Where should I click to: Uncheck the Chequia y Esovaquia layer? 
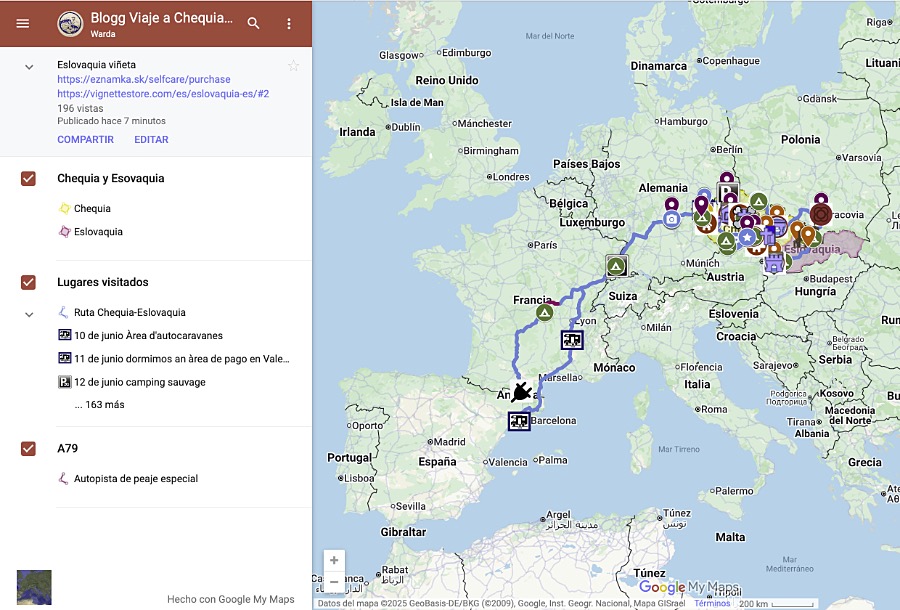pos(28,178)
